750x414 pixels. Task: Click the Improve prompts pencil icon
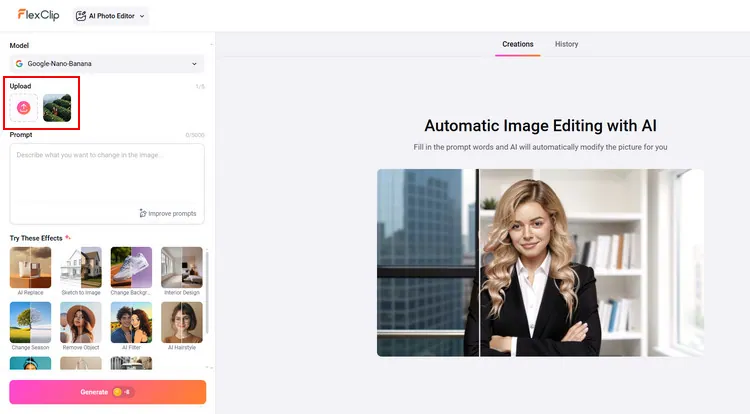click(143, 213)
